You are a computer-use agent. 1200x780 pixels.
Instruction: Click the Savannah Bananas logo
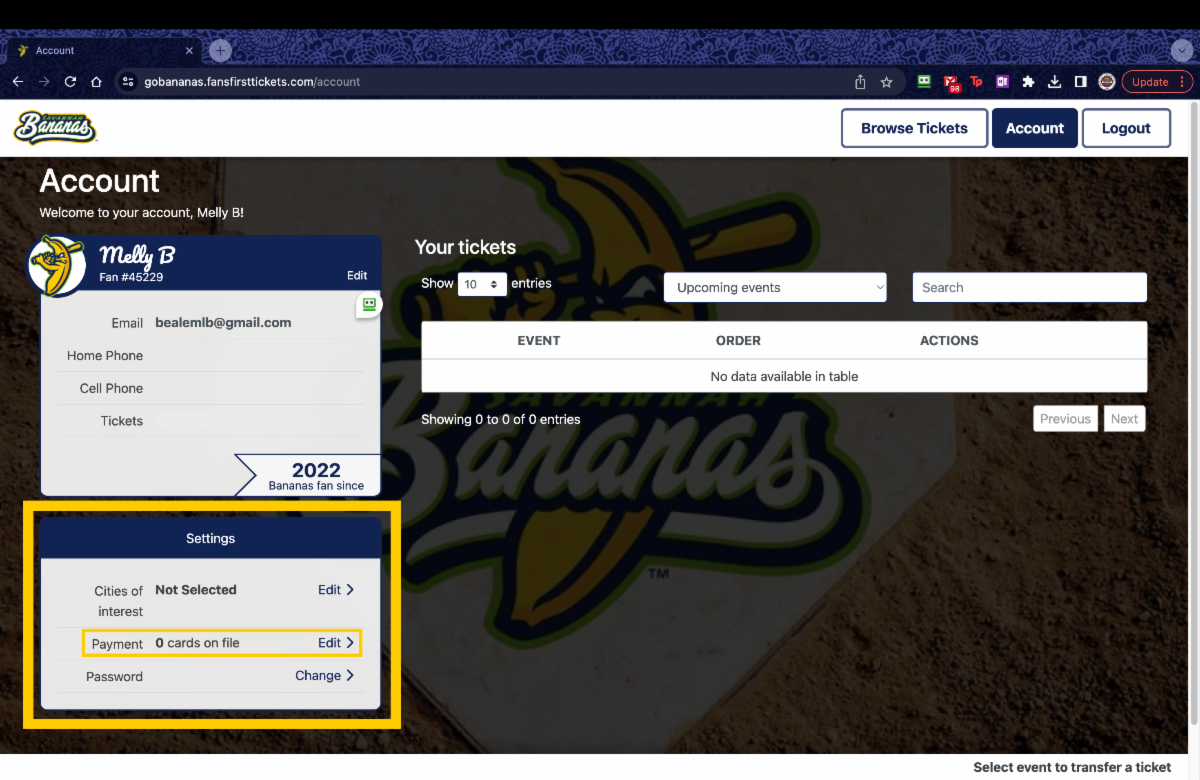55,127
